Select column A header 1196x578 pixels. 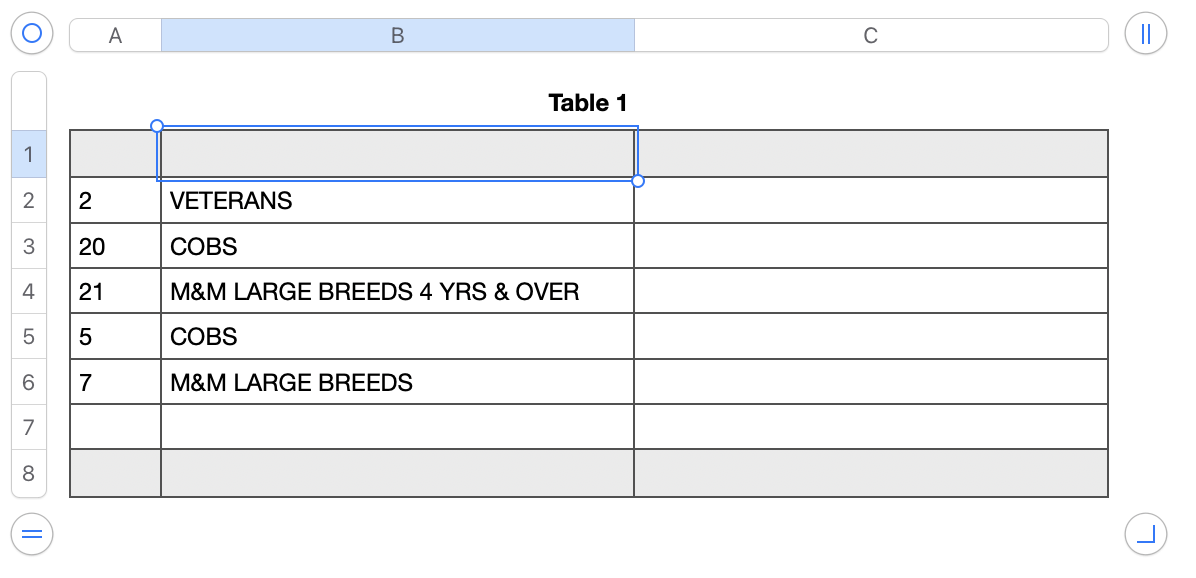tap(115, 36)
